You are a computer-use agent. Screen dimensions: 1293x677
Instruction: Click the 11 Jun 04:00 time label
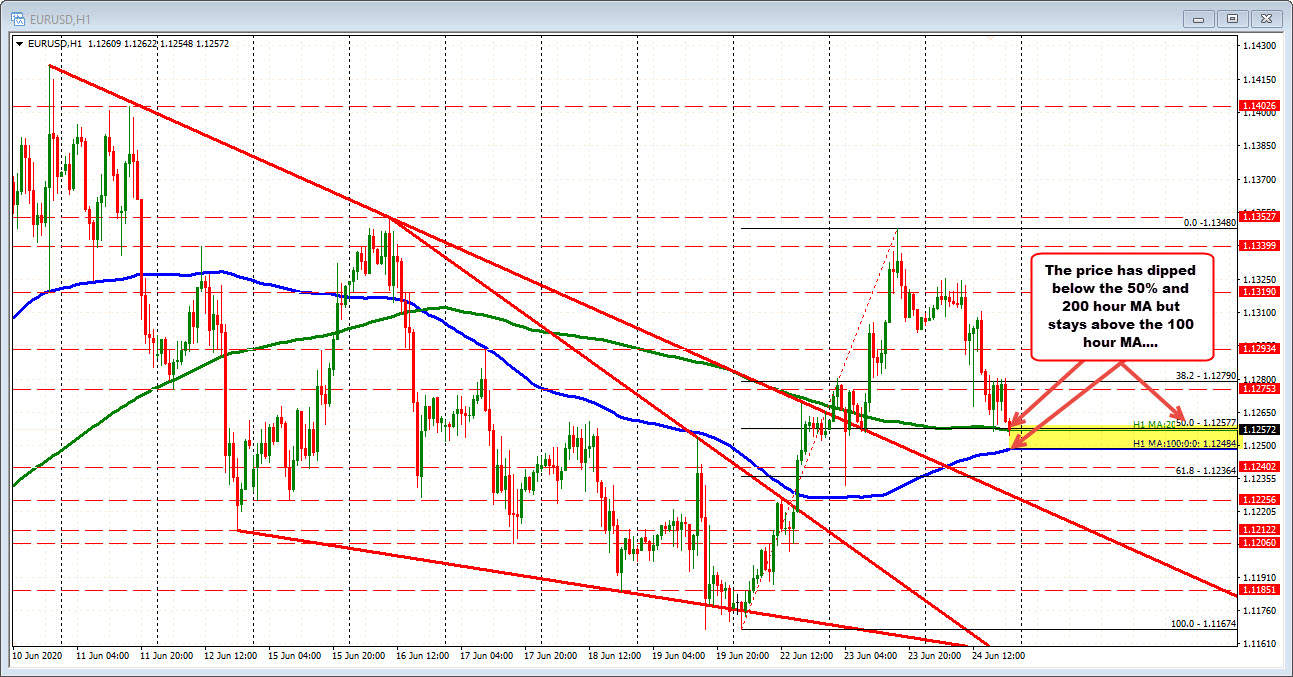[101, 656]
